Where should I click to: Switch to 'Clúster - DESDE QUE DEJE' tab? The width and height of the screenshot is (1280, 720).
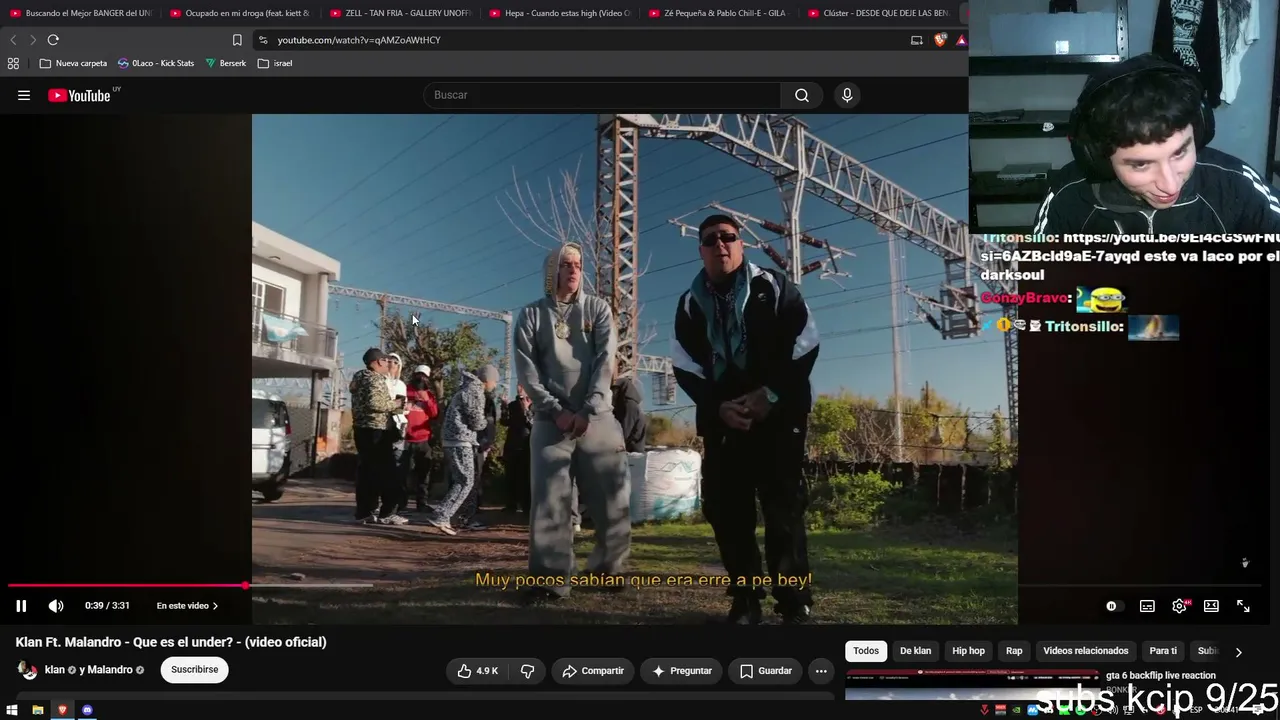[878, 13]
